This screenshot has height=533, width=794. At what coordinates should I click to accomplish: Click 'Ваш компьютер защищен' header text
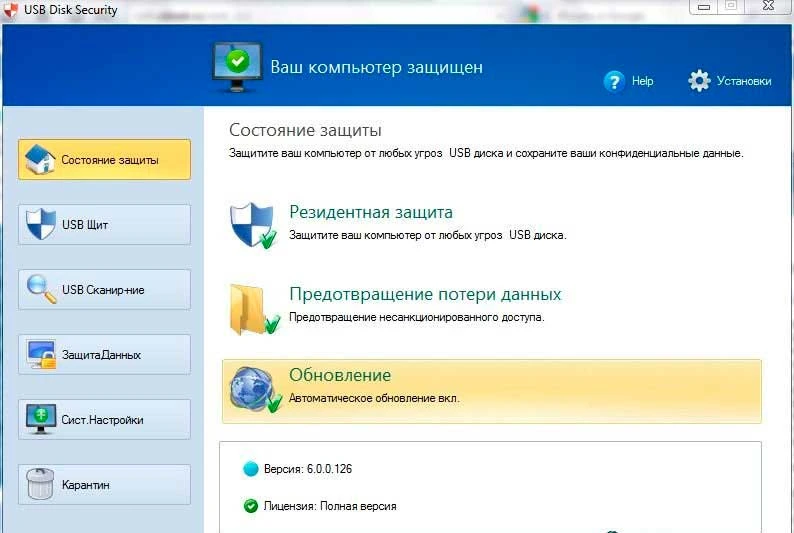(x=376, y=67)
